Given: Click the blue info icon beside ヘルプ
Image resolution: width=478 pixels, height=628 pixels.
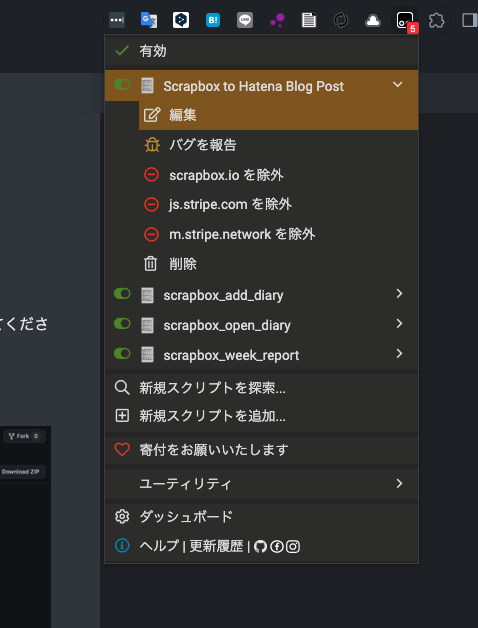Looking at the screenshot, I should point(122,545).
